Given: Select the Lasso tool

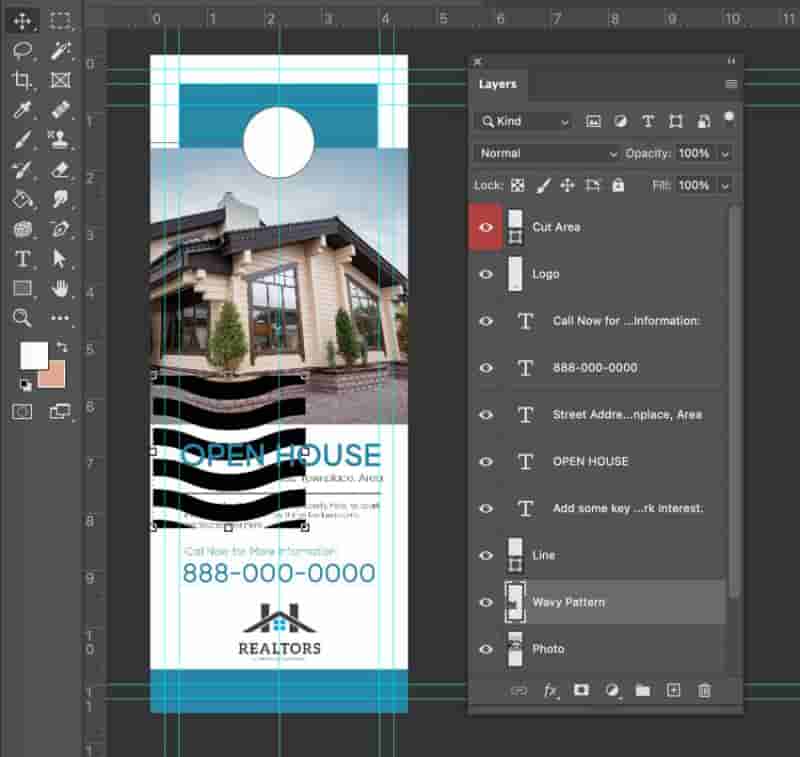Looking at the screenshot, I should click(x=22, y=50).
